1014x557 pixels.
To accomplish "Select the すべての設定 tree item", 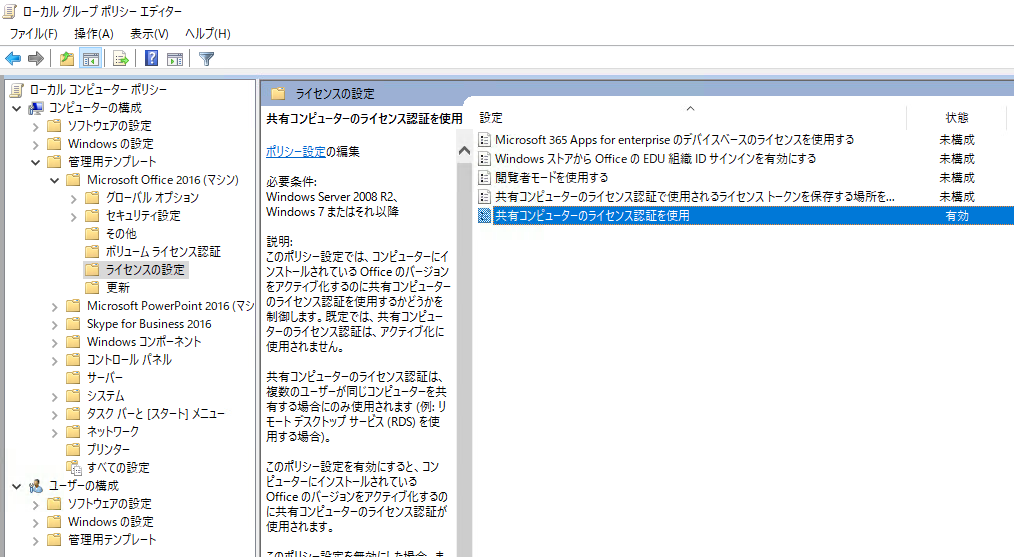I will pyautogui.click(x=118, y=467).
